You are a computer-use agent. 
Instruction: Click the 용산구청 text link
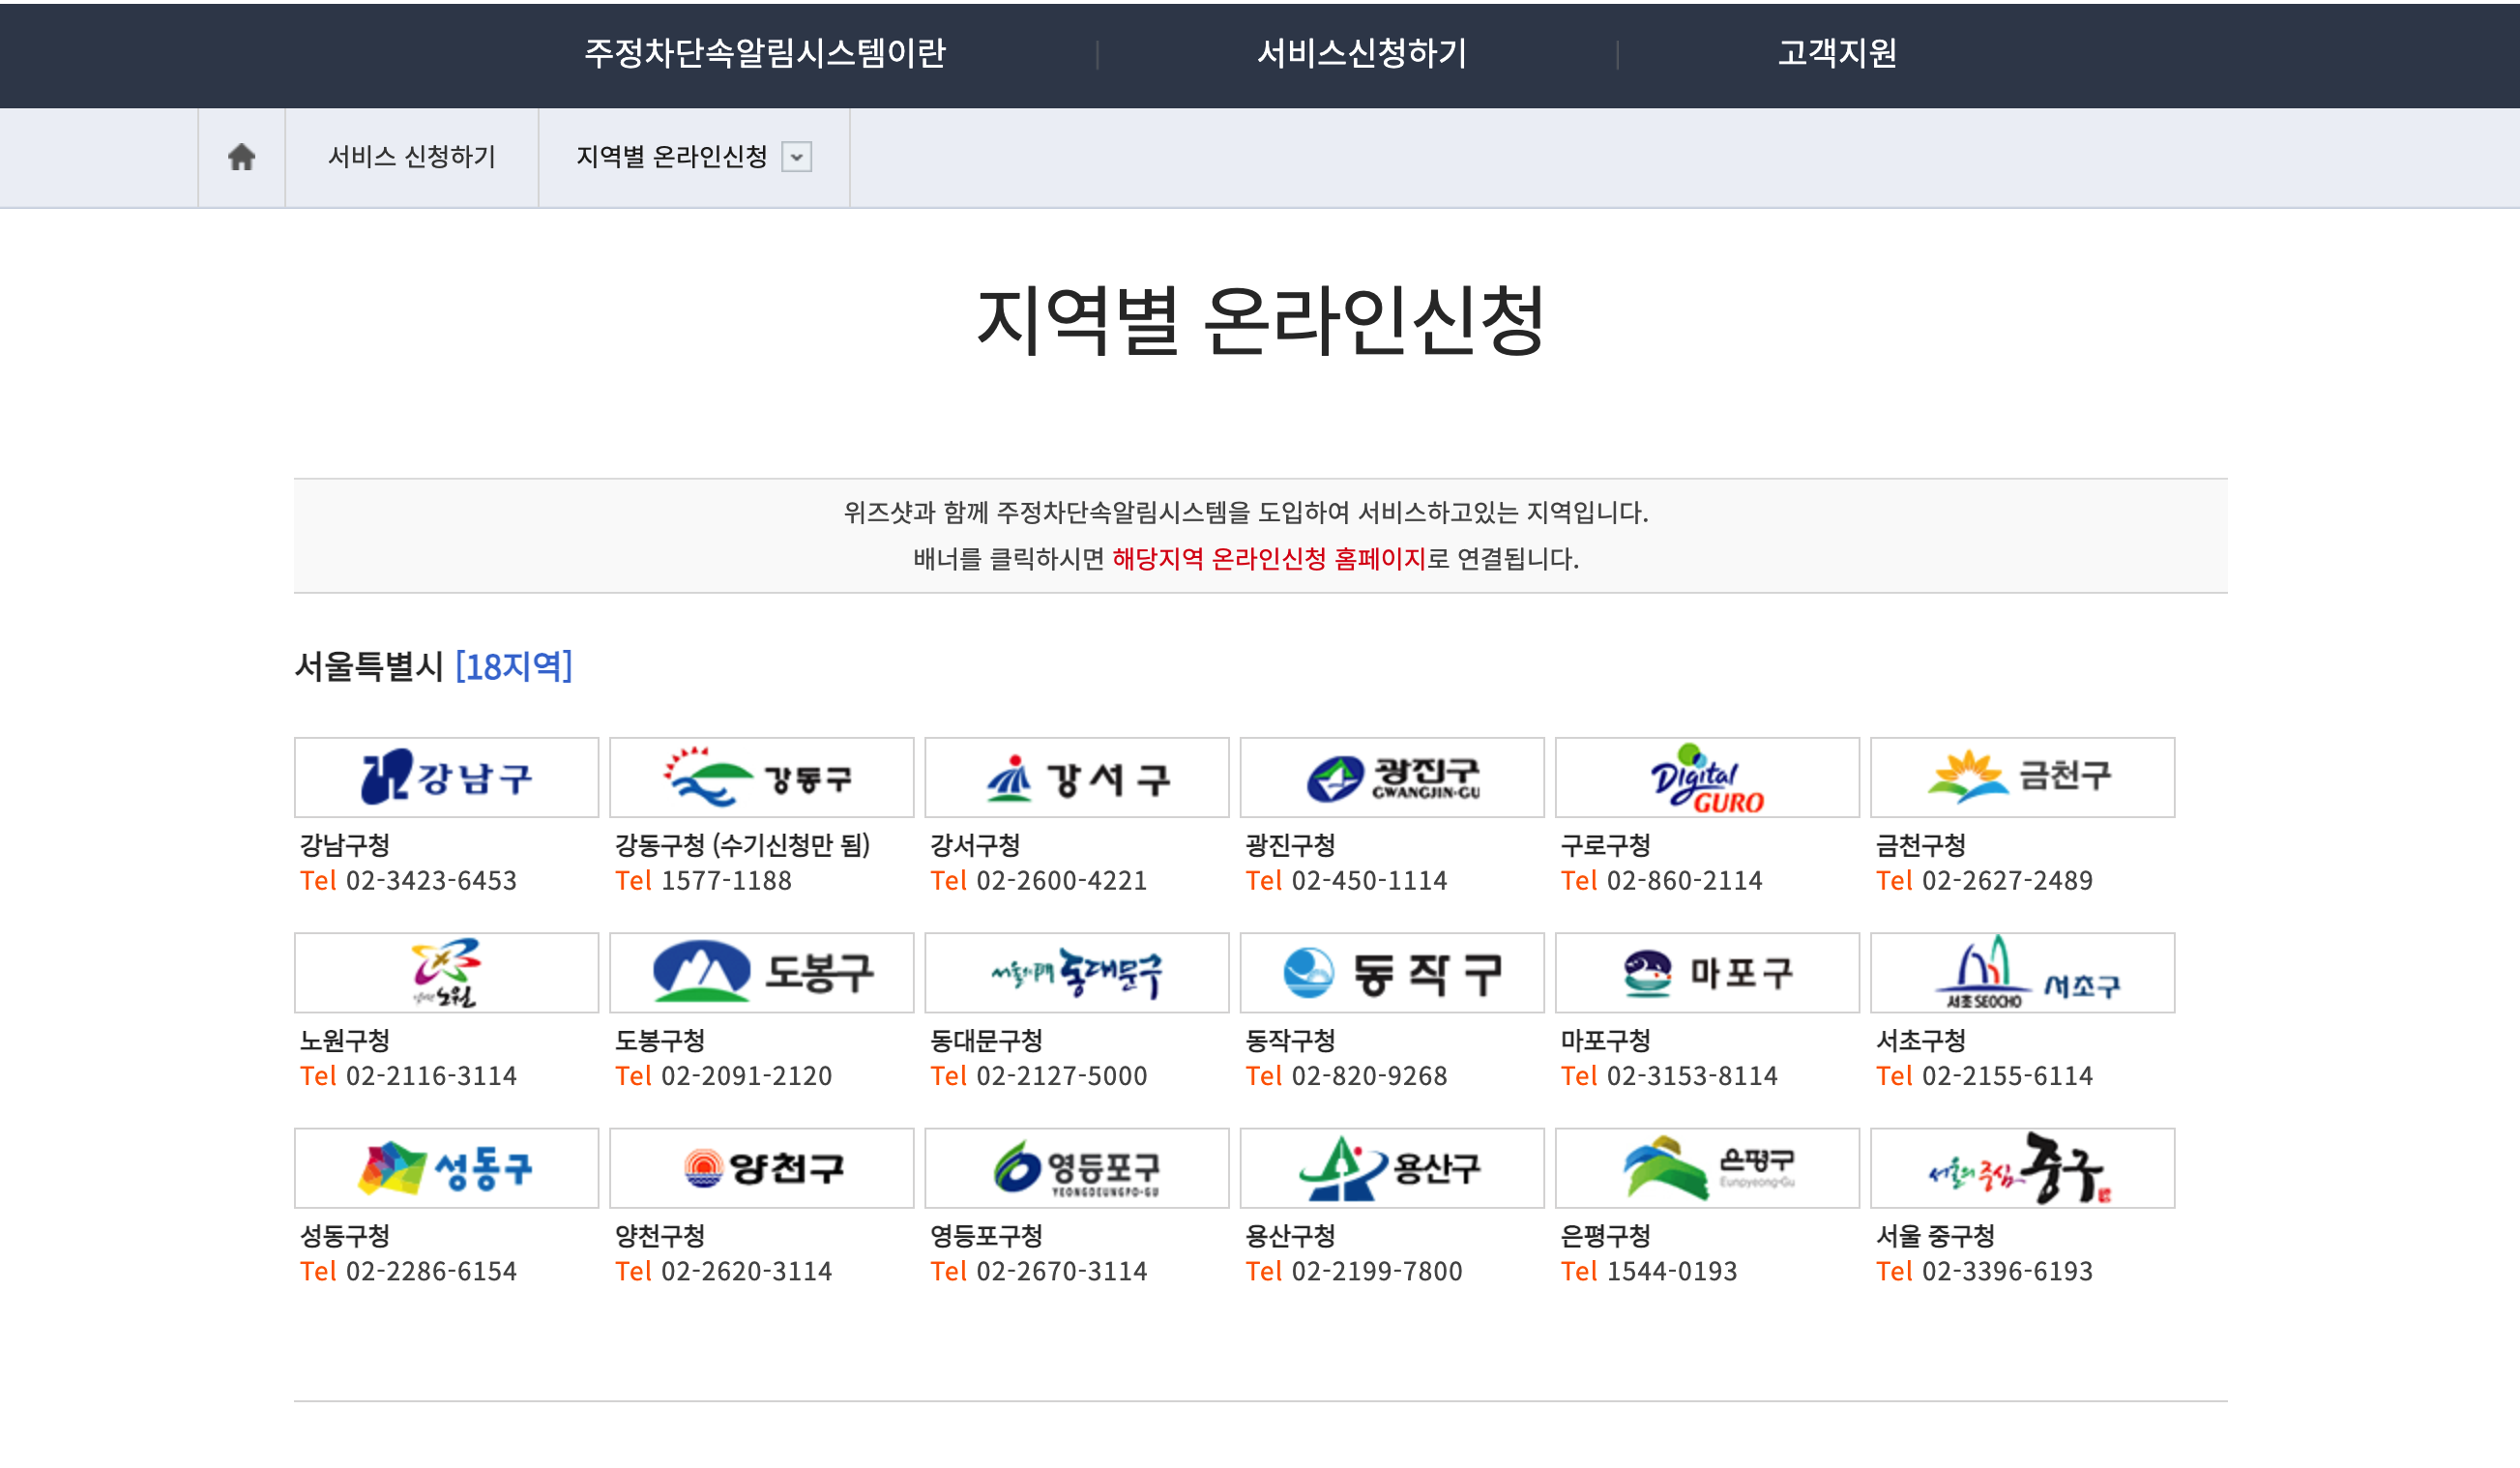pyautogui.click(x=1290, y=1236)
